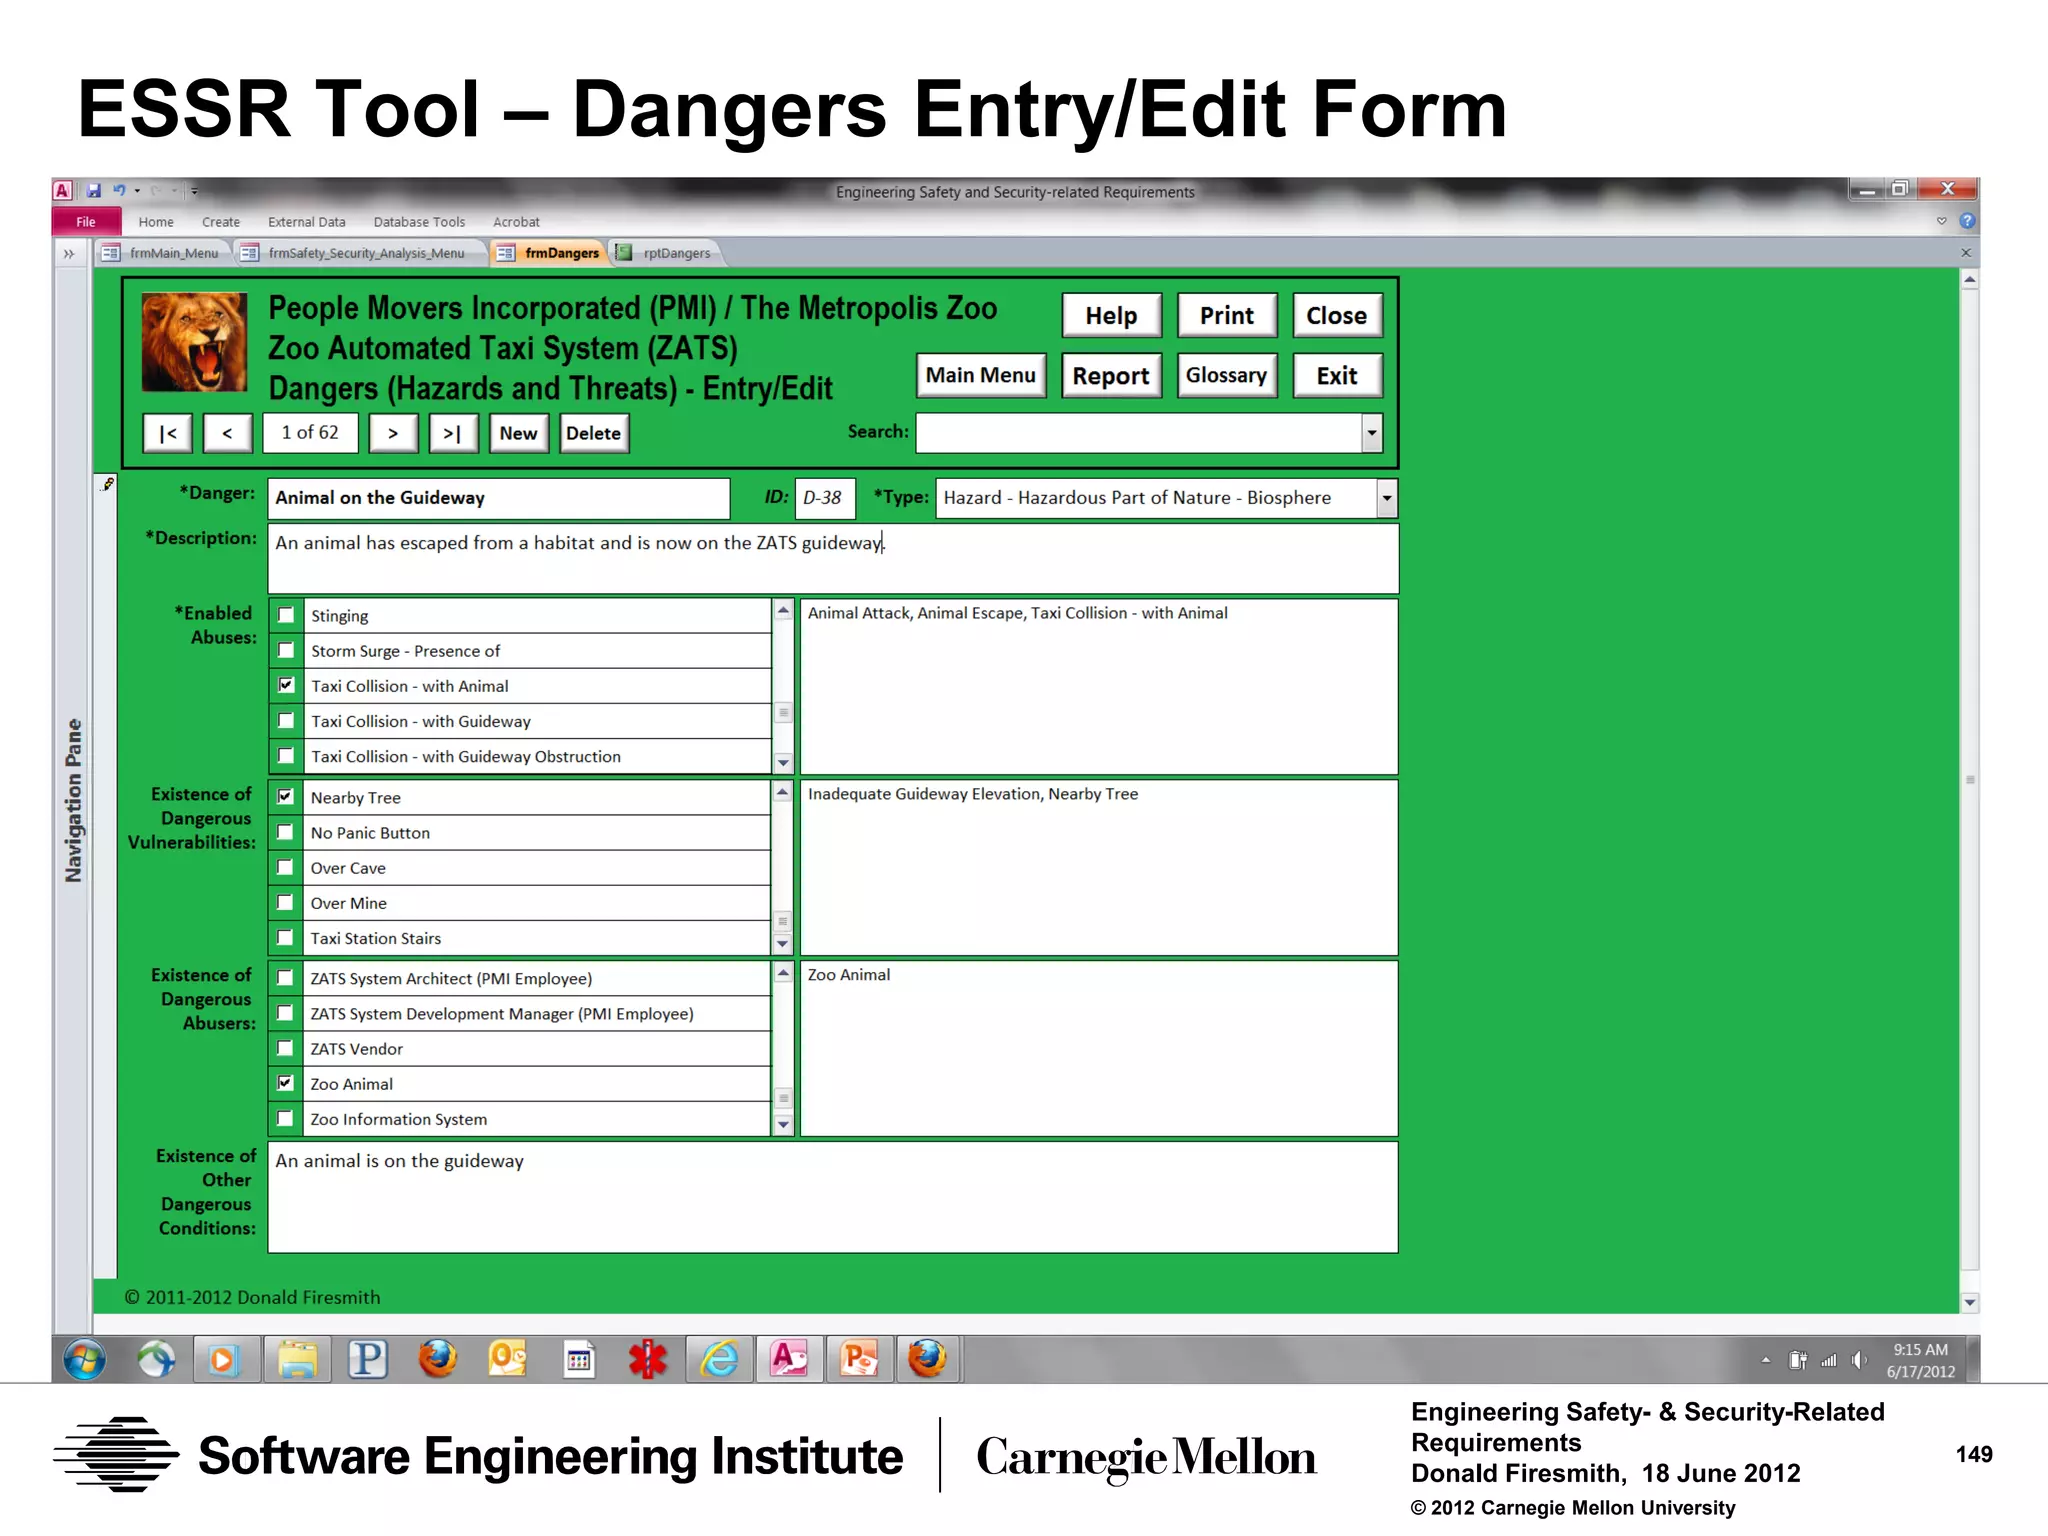Image resolution: width=2048 pixels, height=1536 pixels.
Task: Click the Vulnerabilities list scrollbar thumb
Action: (x=783, y=920)
